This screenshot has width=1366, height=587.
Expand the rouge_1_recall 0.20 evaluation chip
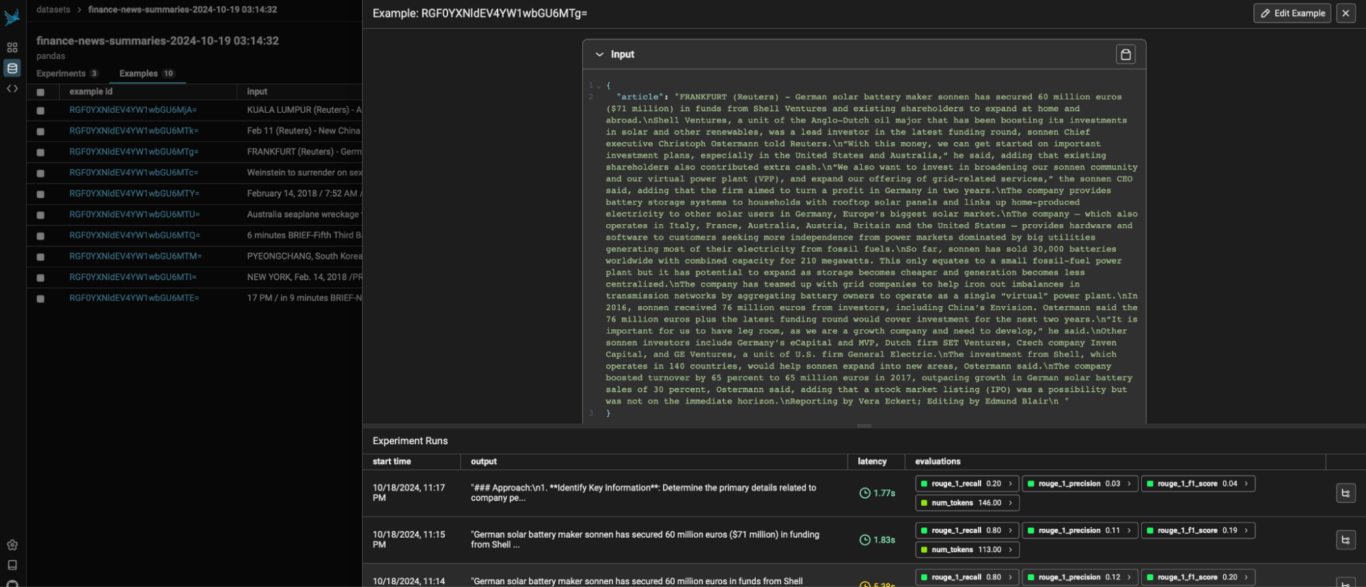click(x=1011, y=483)
